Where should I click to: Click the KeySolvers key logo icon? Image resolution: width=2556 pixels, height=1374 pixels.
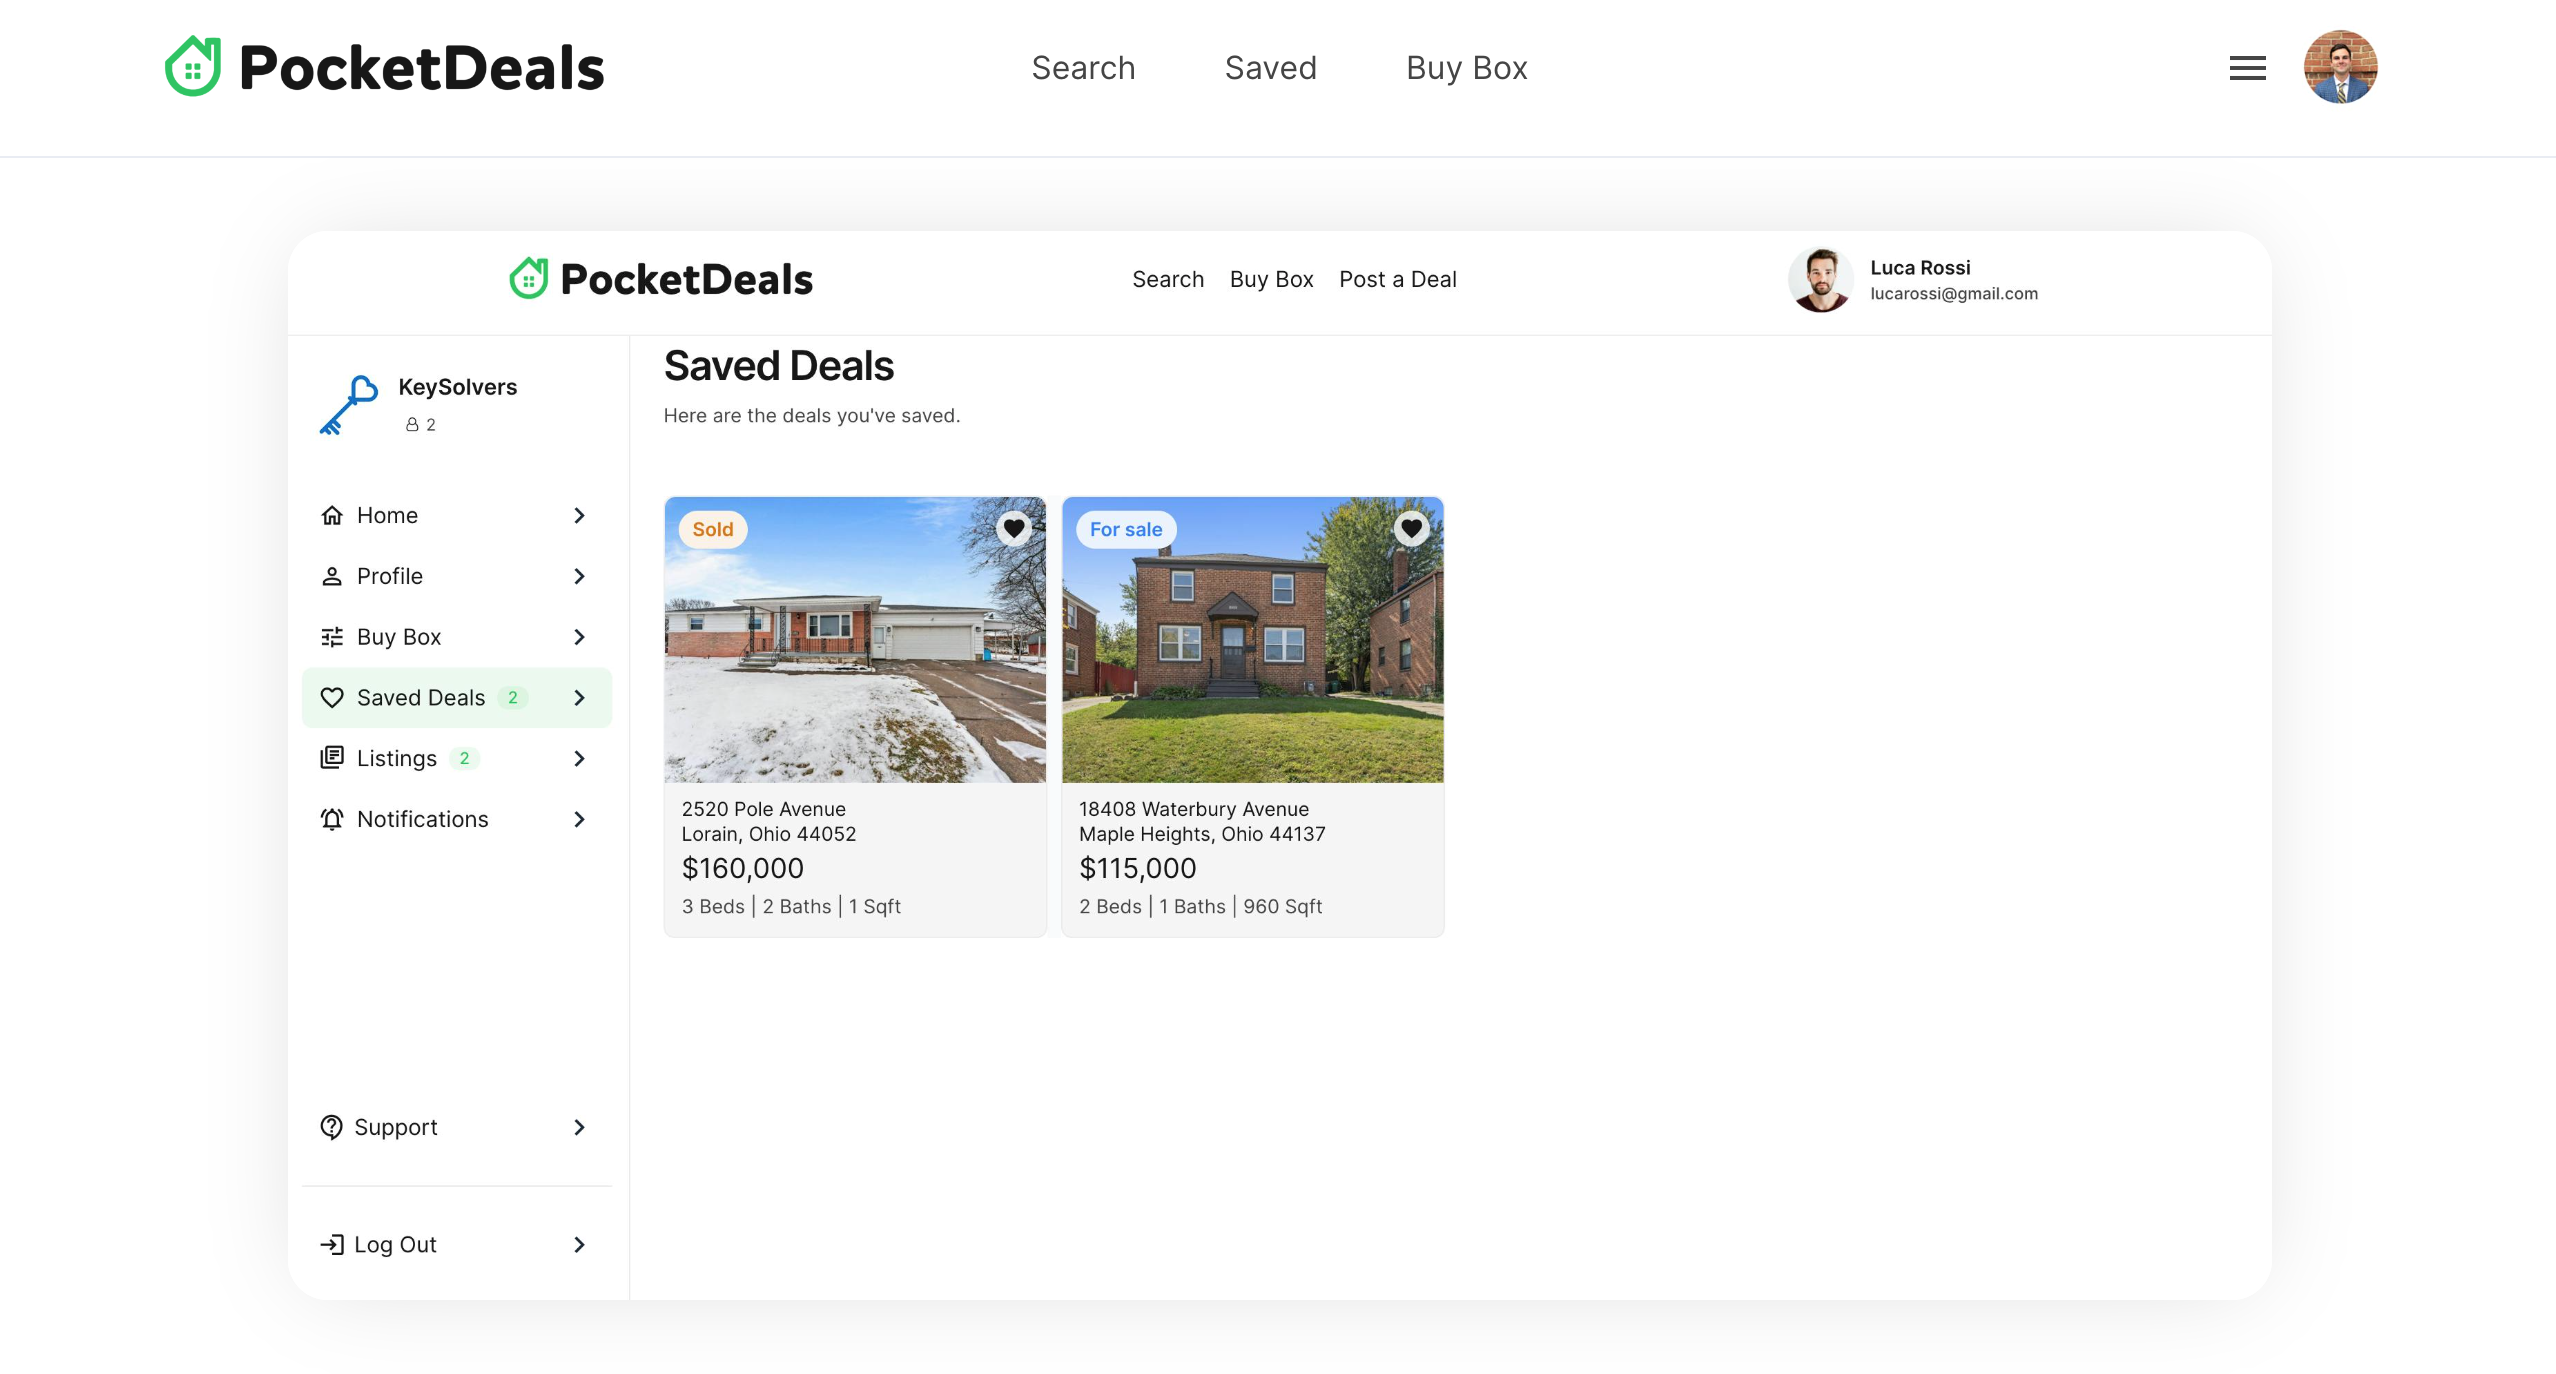click(348, 405)
